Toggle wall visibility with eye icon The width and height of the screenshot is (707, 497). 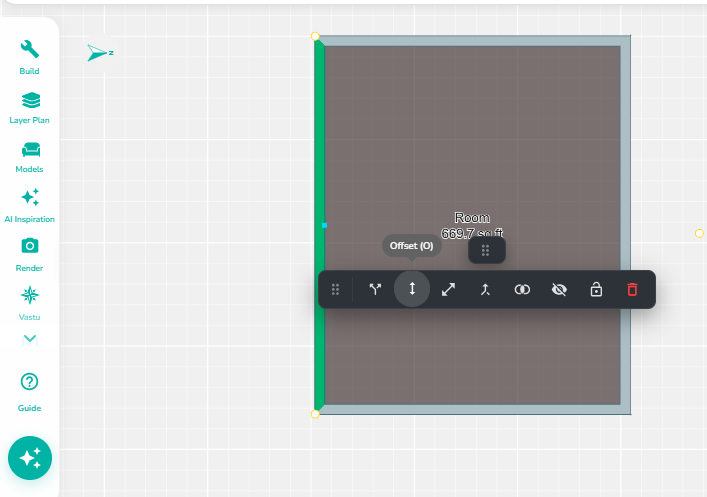(x=559, y=289)
